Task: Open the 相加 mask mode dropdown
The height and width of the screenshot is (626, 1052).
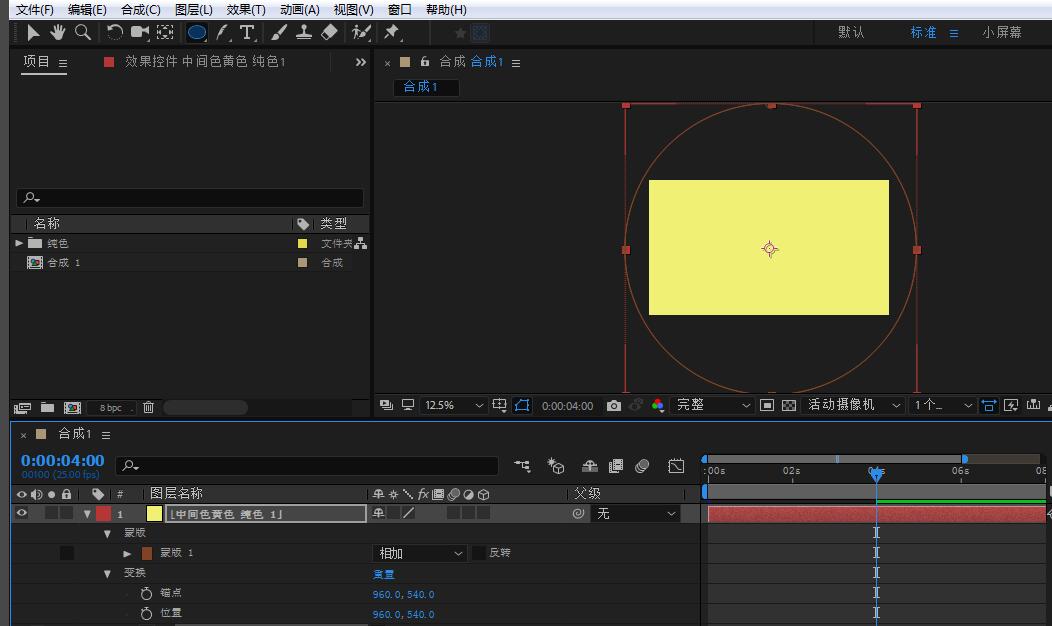Action: coord(420,553)
